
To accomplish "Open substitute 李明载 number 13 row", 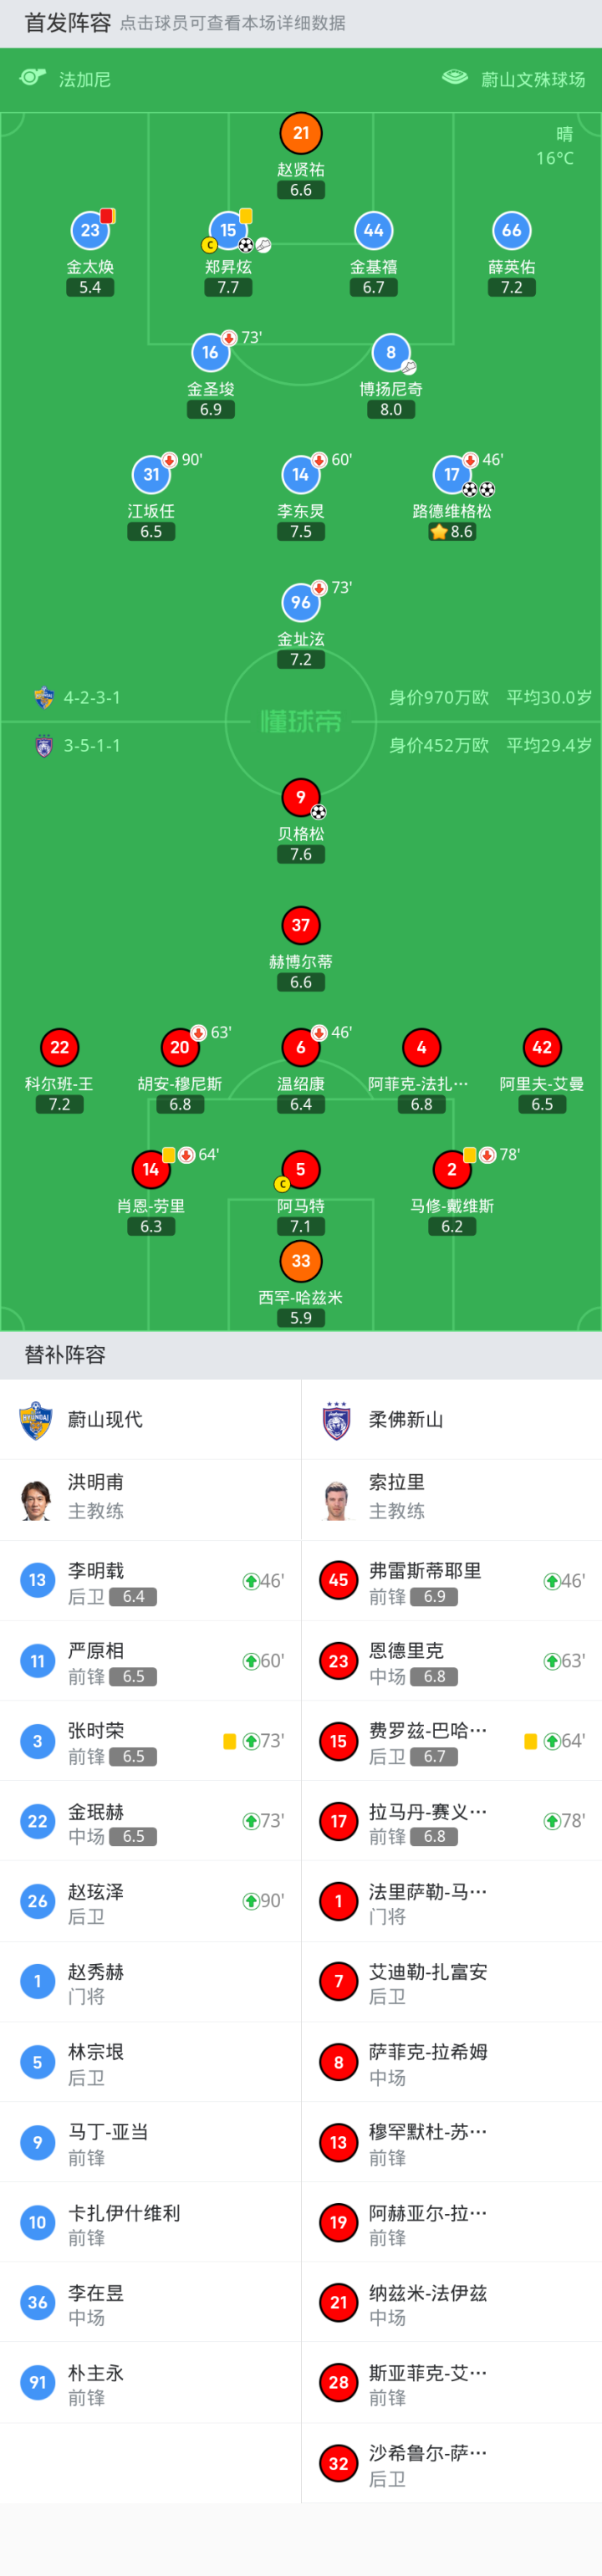I will coord(150,1581).
